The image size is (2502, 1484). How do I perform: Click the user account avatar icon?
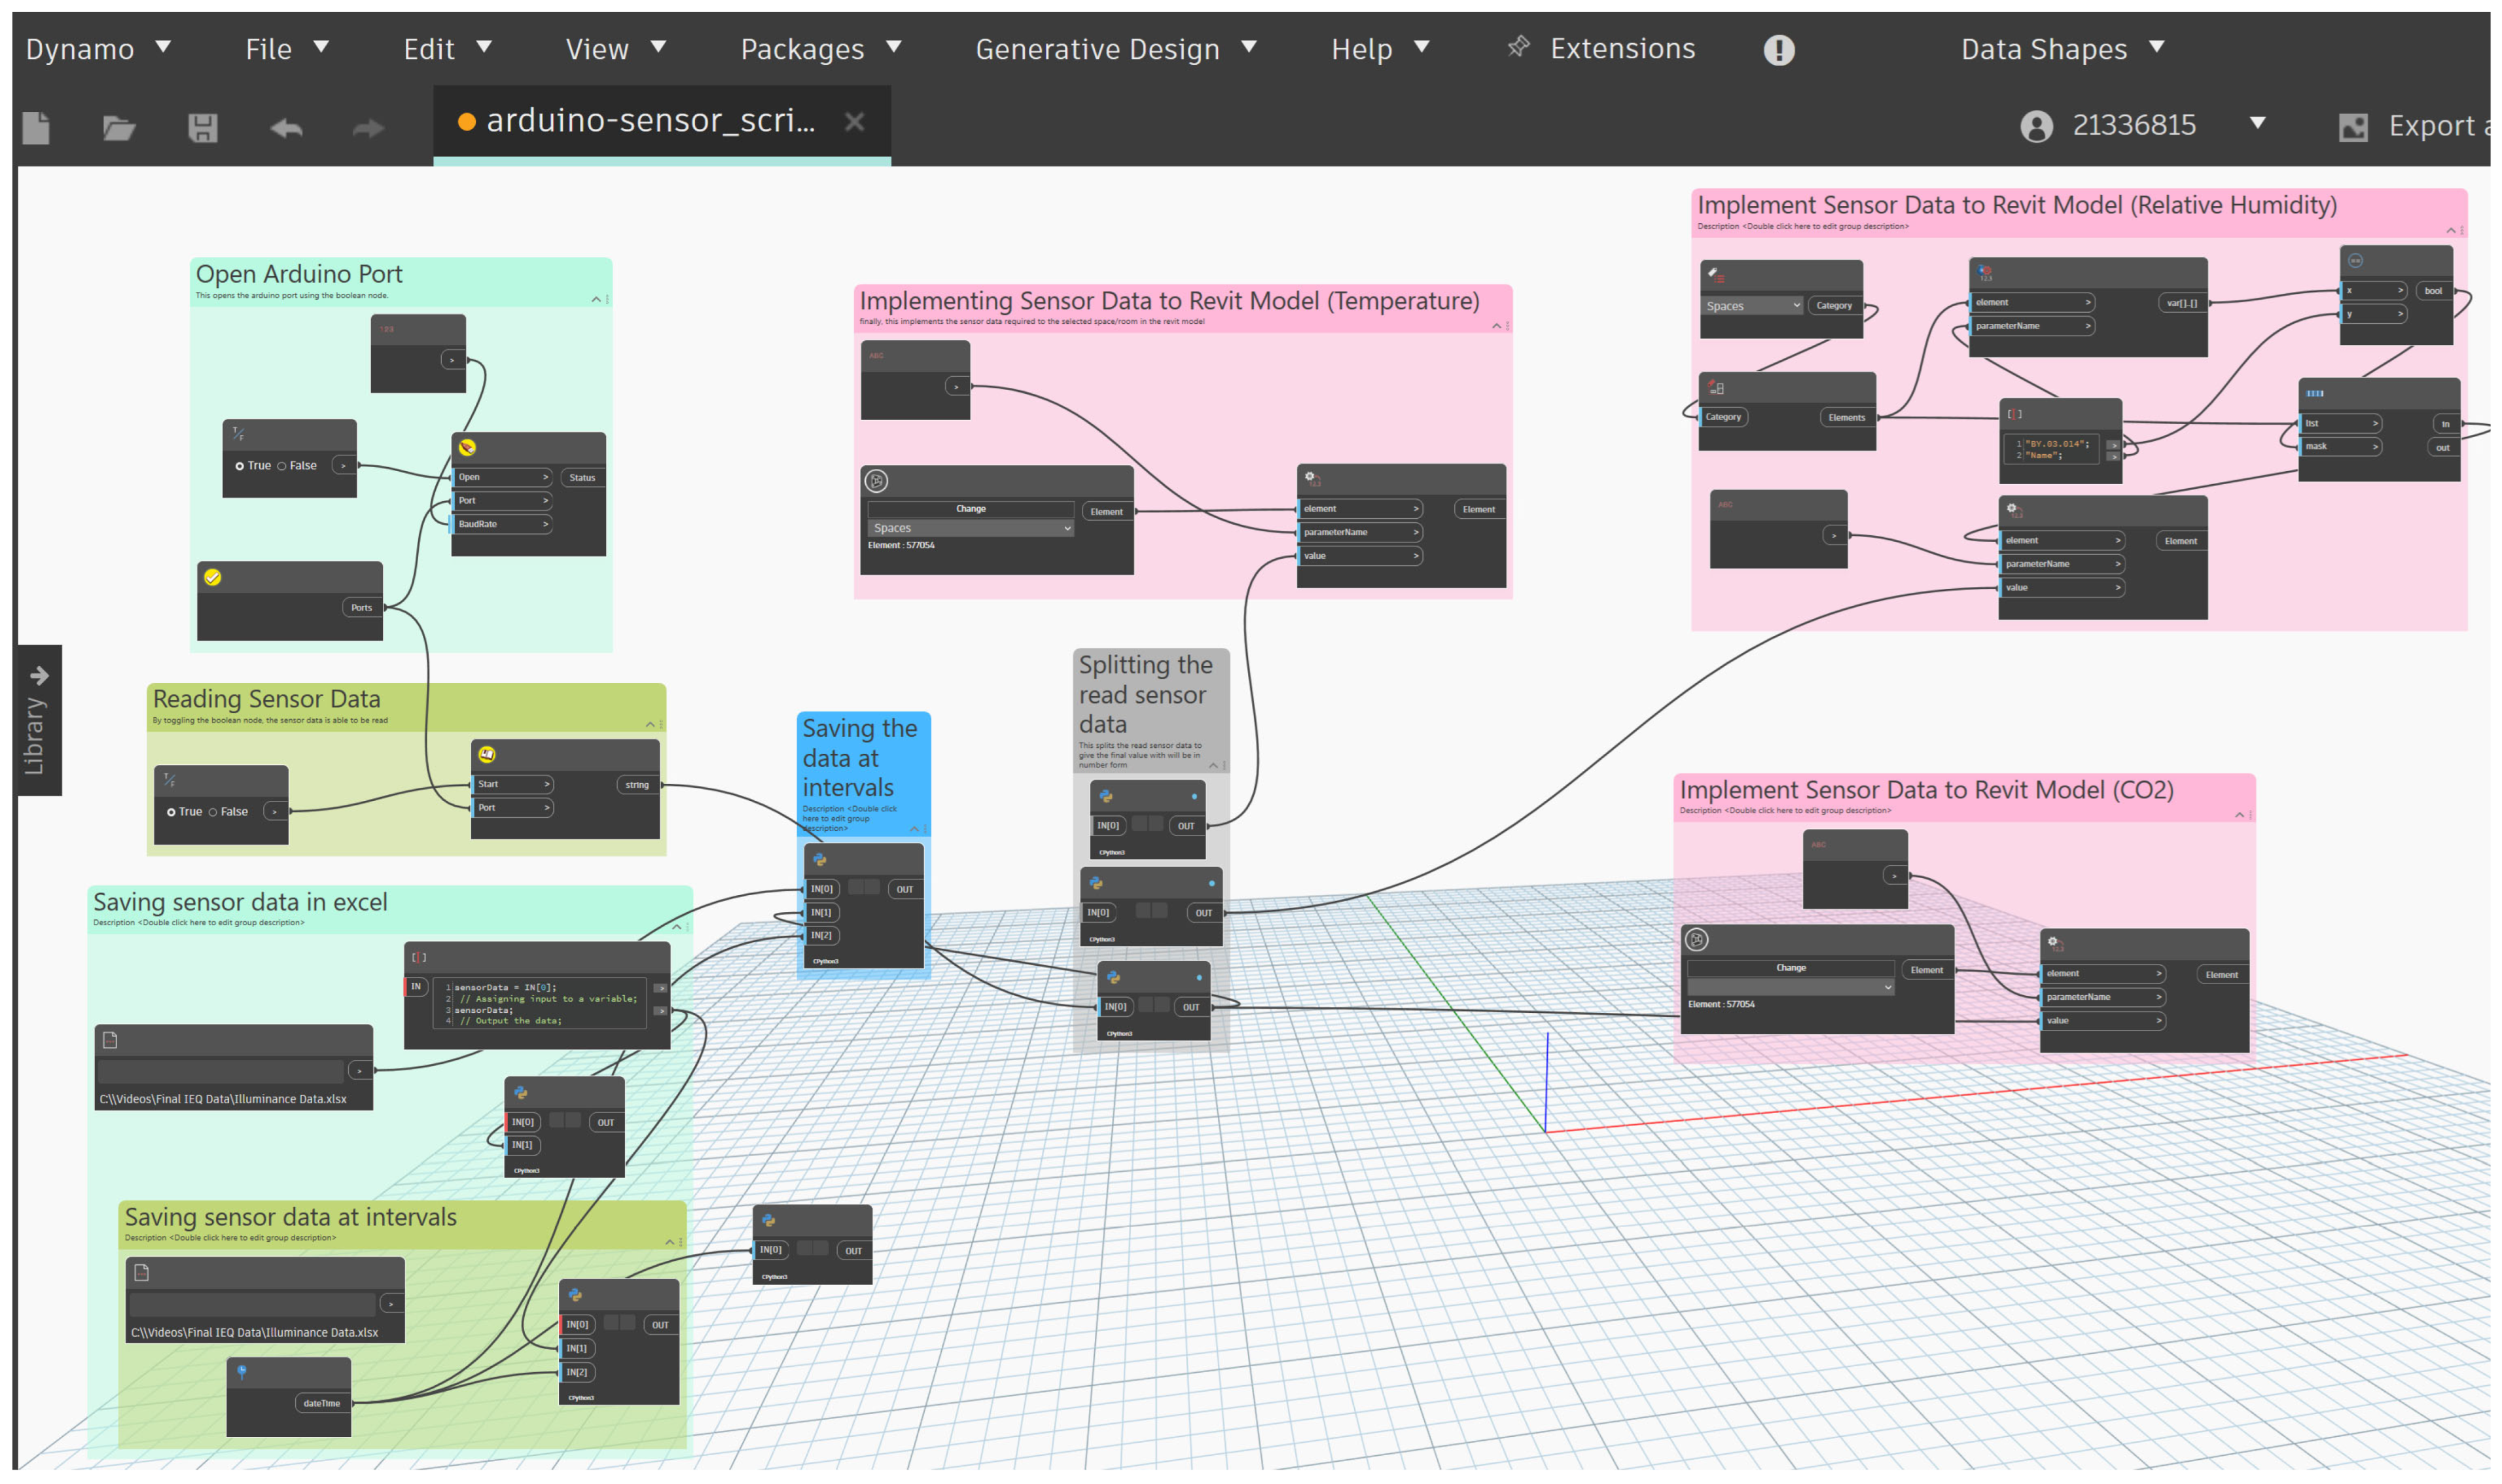(x=2036, y=126)
